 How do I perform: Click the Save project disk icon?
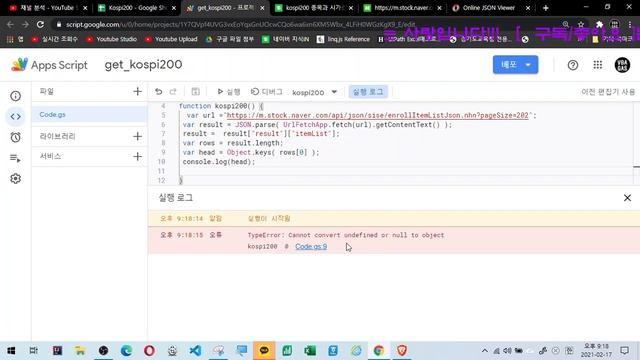[196, 92]
